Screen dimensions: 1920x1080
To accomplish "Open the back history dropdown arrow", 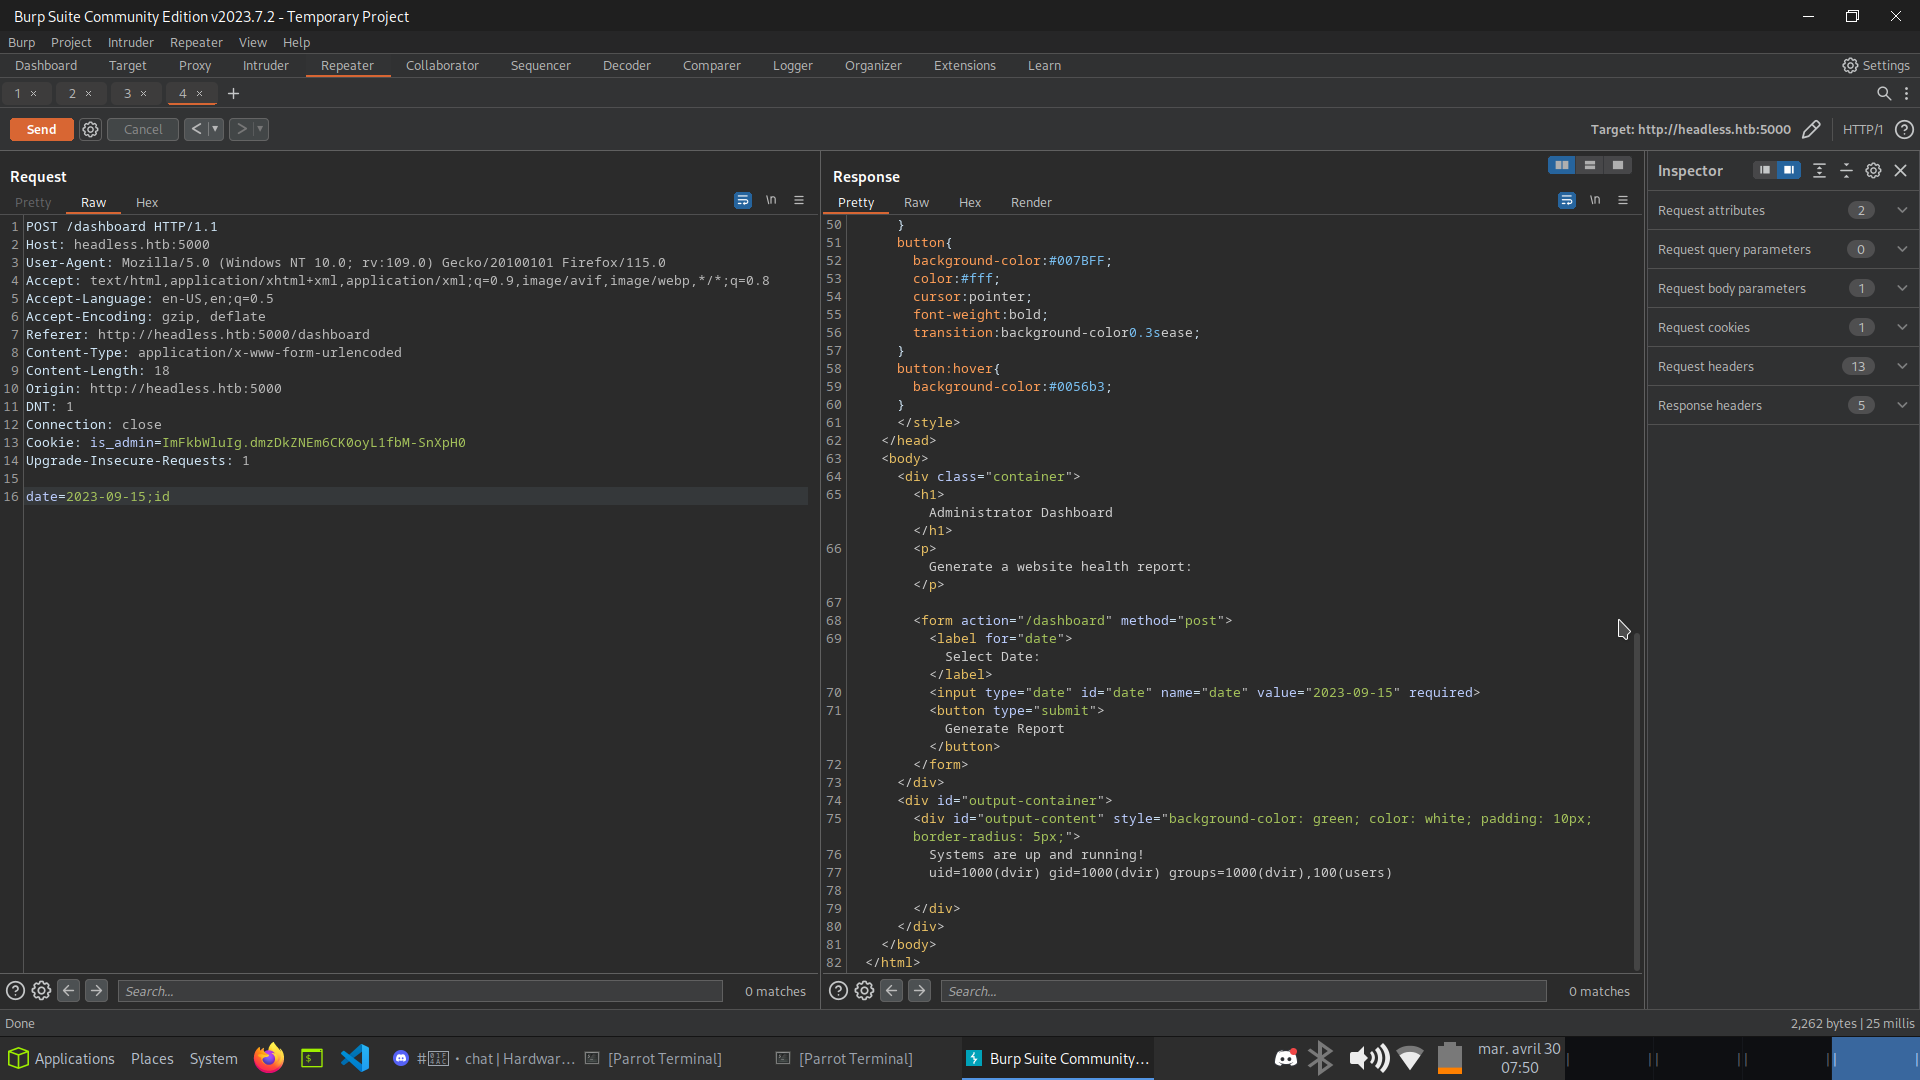I will point(215,129).
